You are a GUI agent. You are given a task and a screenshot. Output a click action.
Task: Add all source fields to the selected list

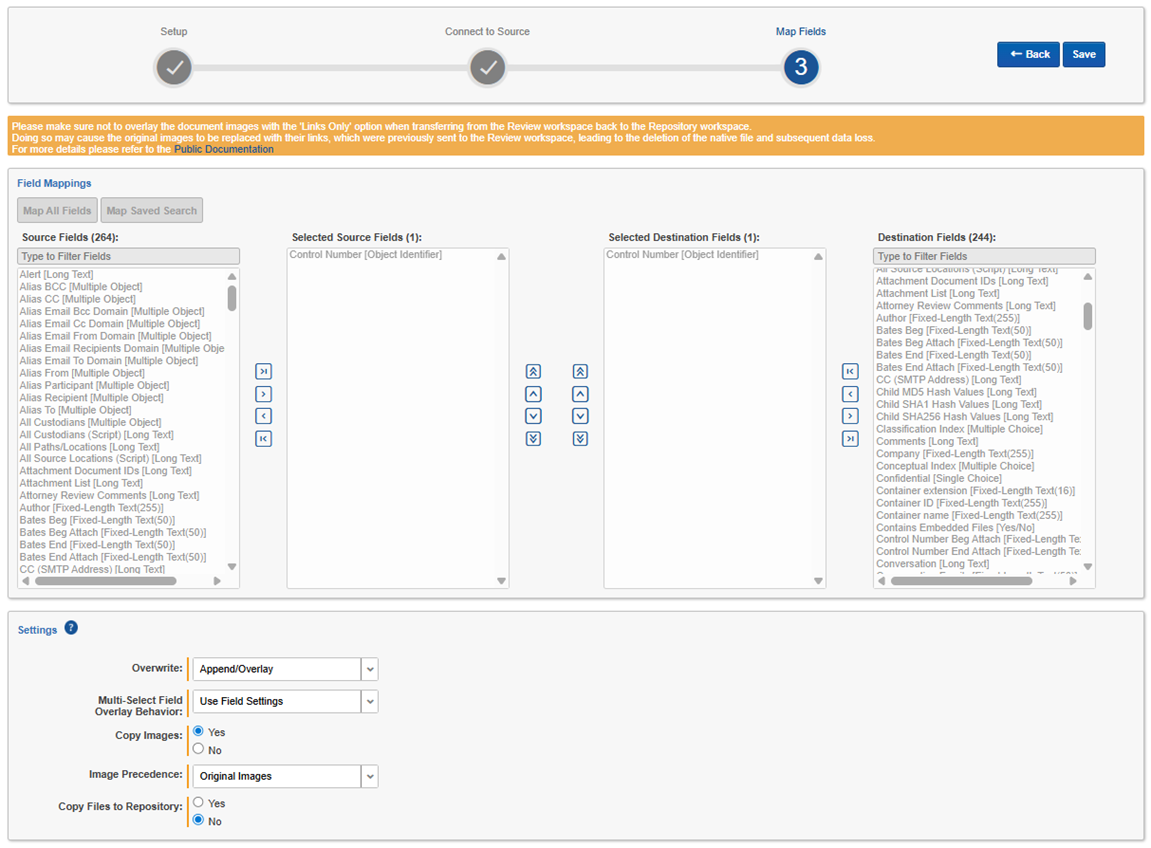click(264, 372)
